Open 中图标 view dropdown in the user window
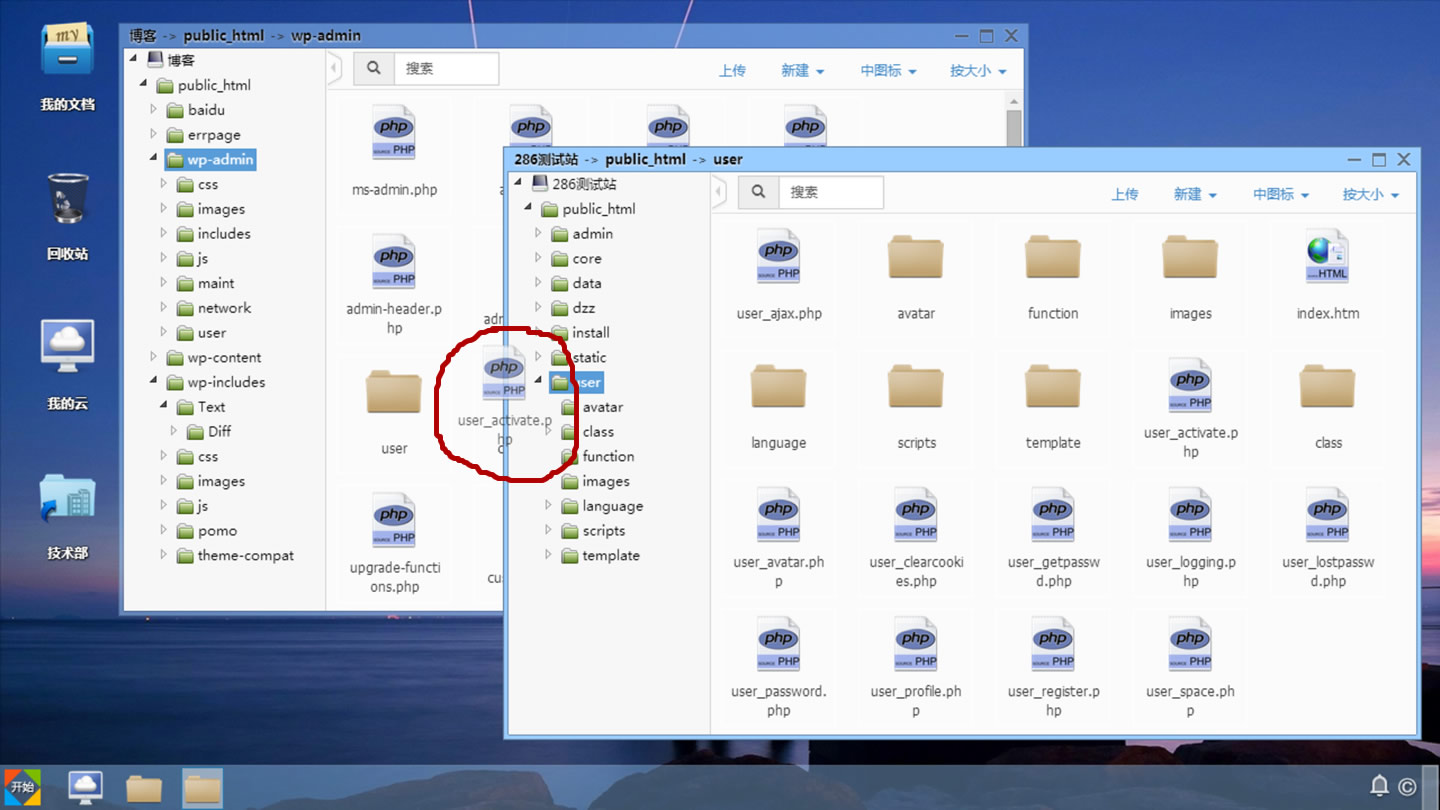Viewport: 1440px width, 810px height. click(1281, 194)
